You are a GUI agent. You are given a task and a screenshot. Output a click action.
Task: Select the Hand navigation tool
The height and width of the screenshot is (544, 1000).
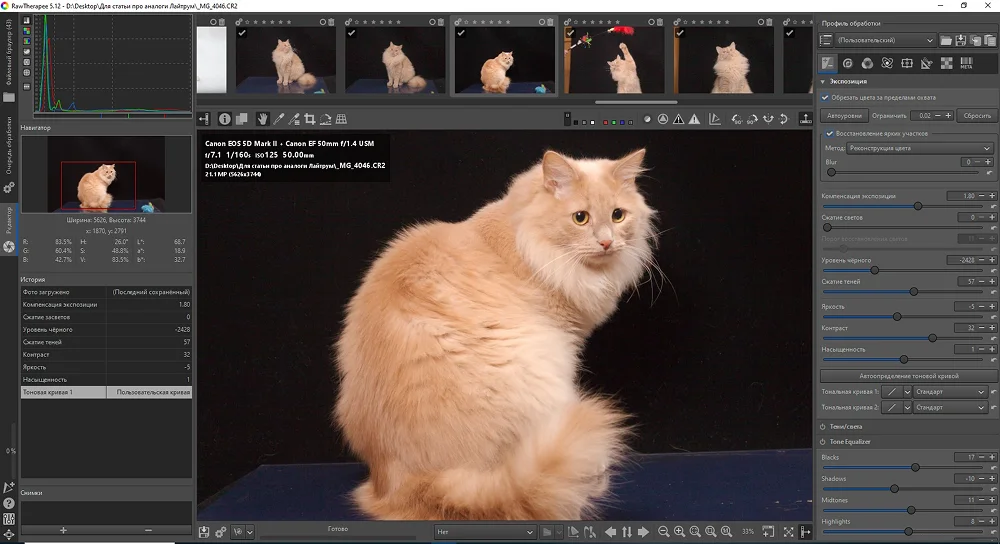[x=262, y=119]
